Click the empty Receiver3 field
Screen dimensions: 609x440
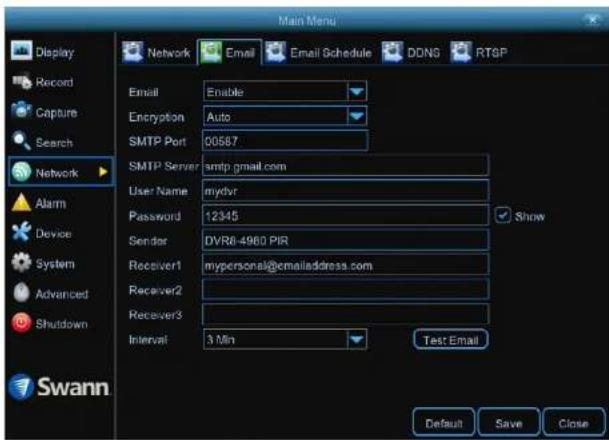345,315
